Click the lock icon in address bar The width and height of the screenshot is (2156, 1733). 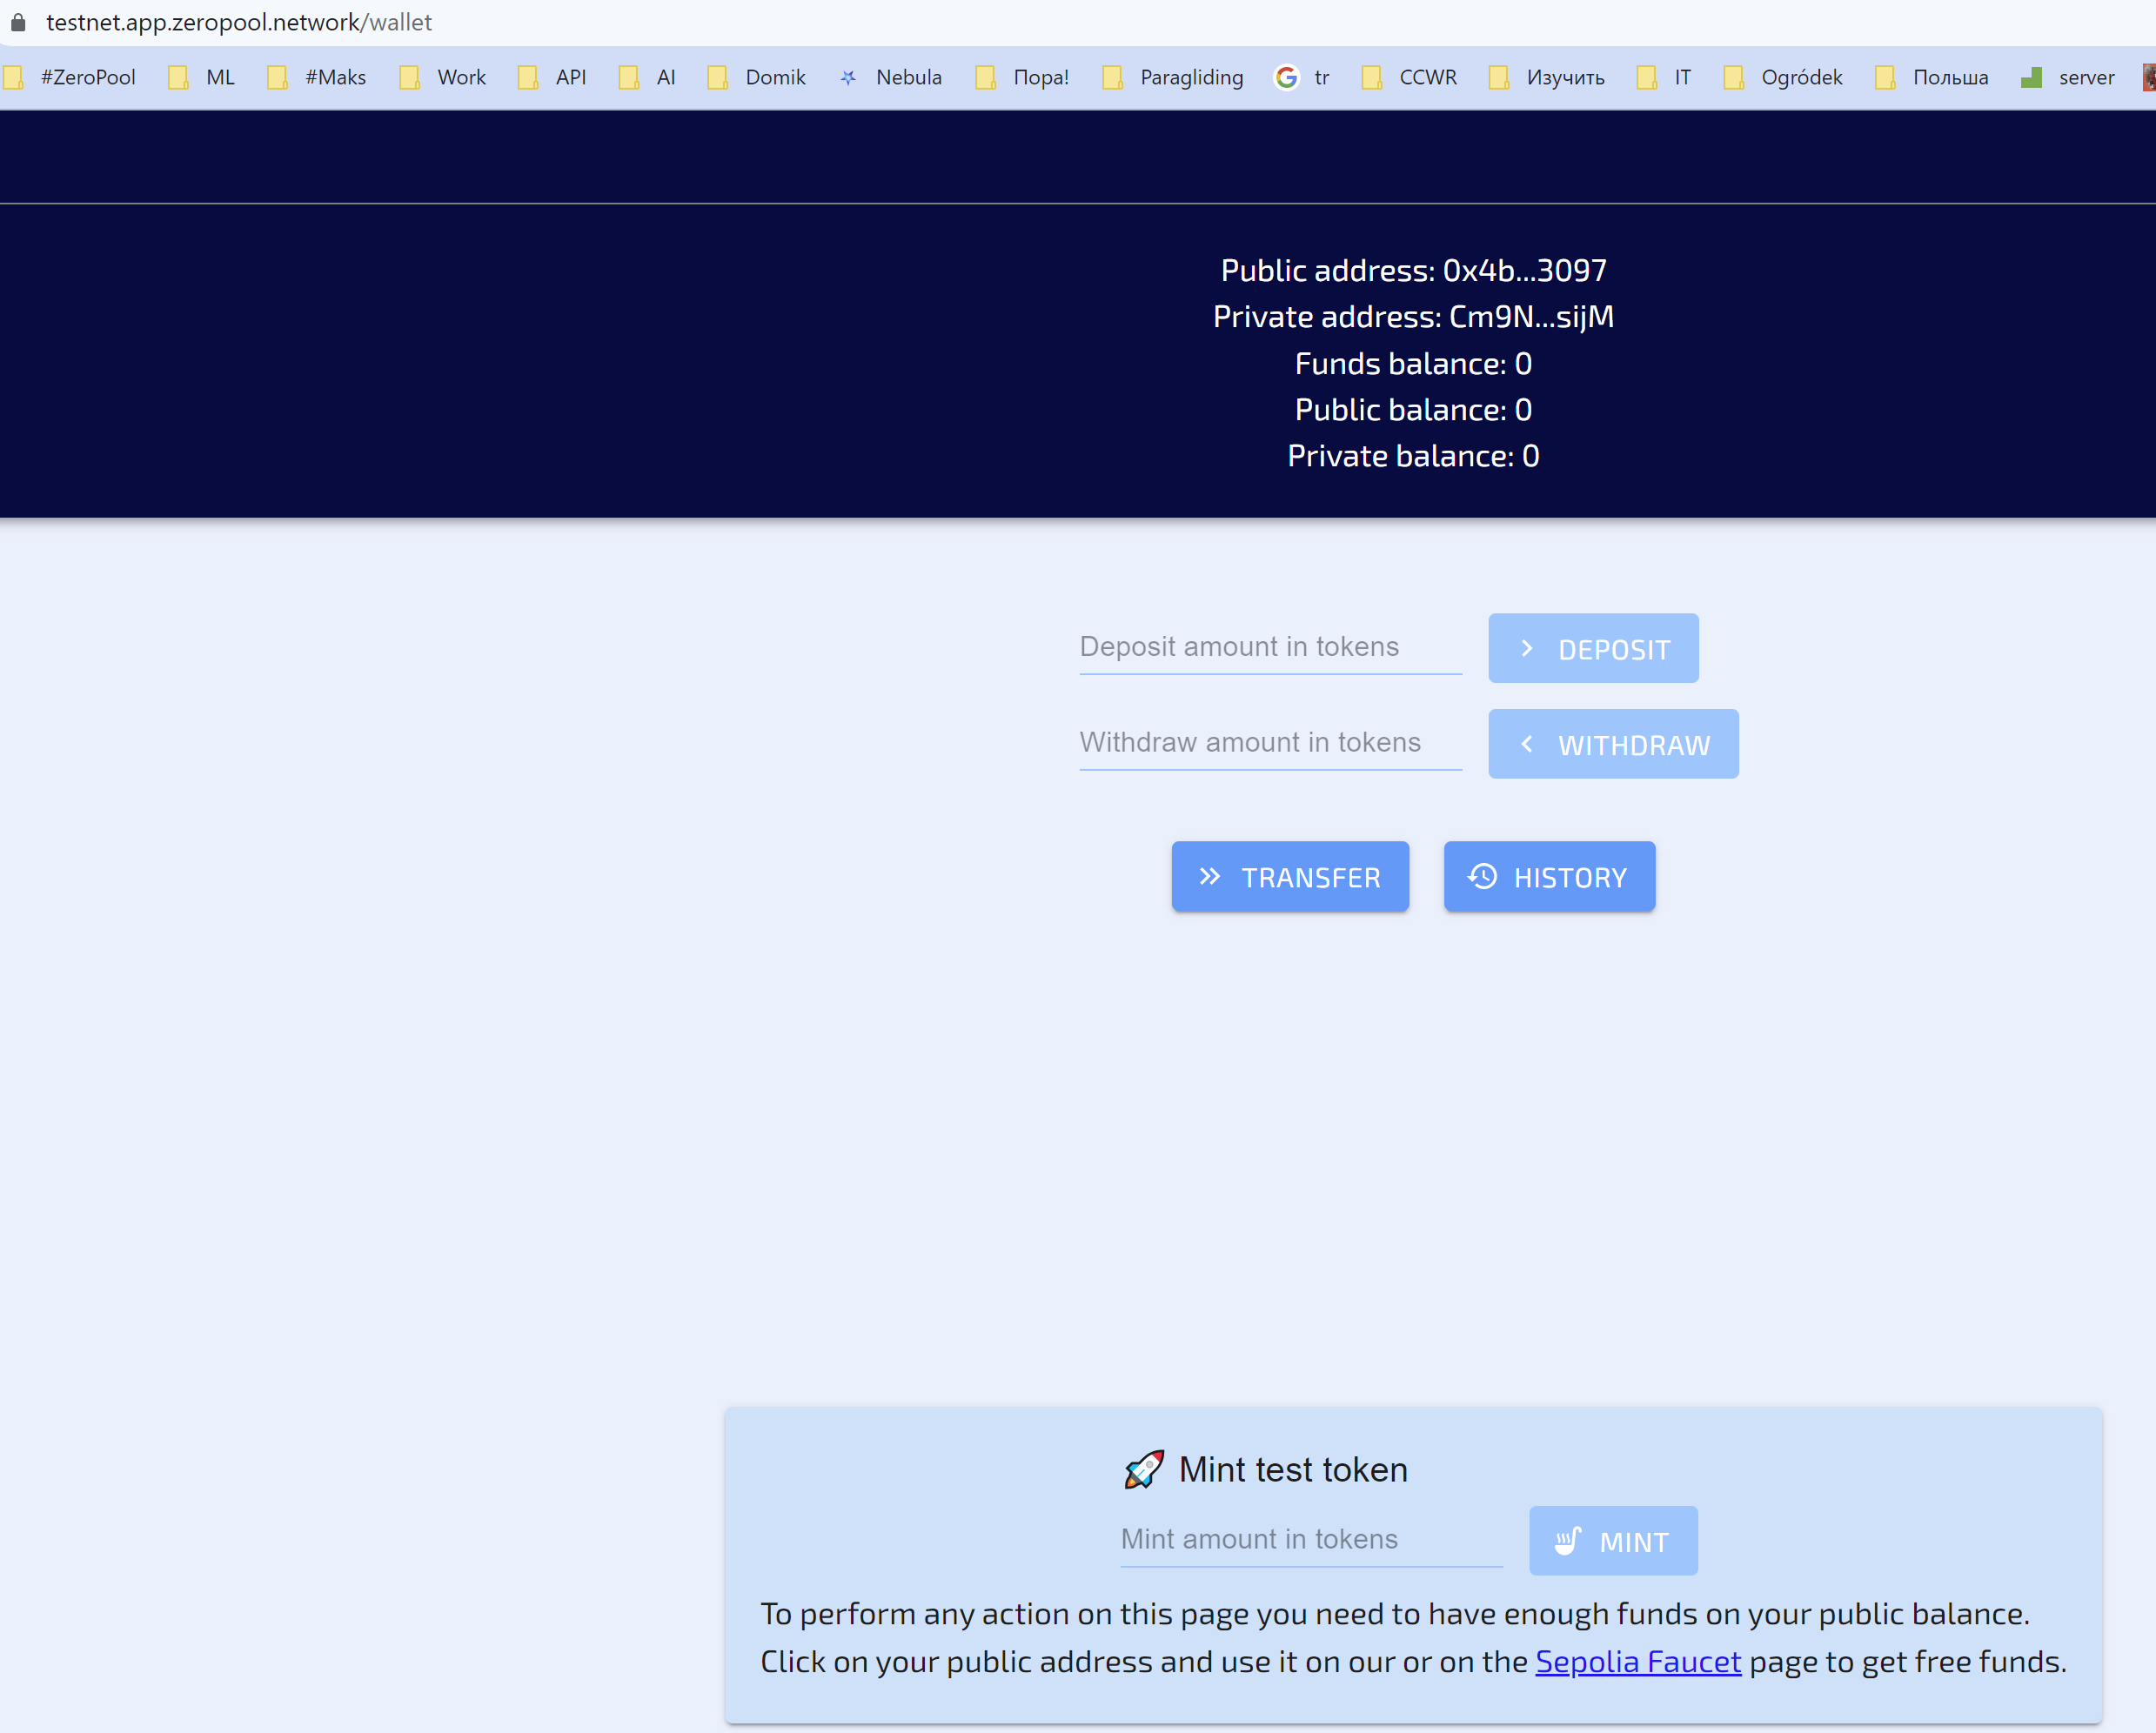pyautogui.click(x=18, y=22)
